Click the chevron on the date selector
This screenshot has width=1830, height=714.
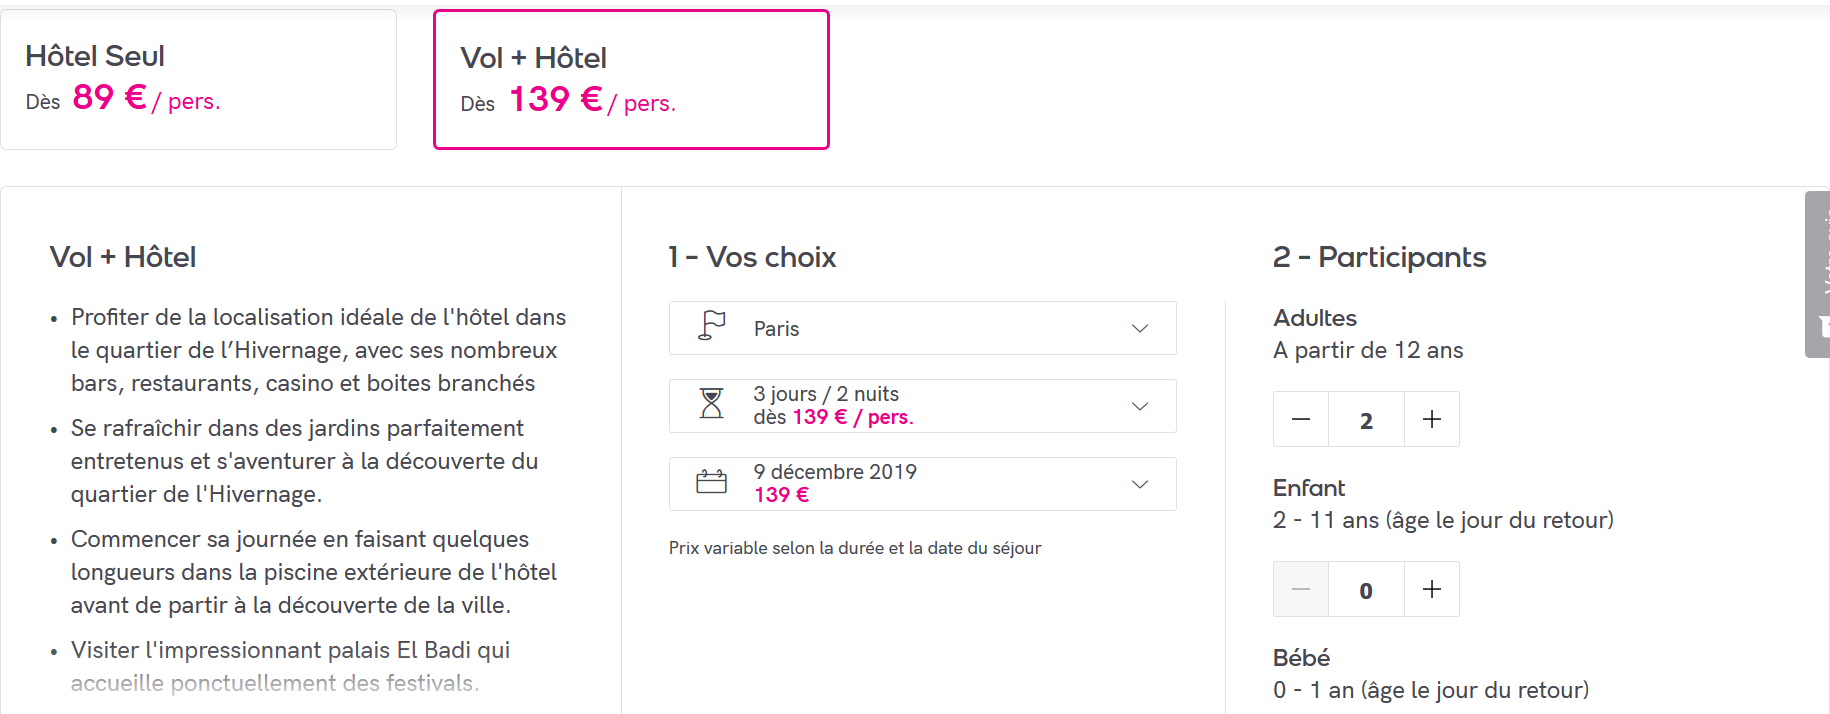click(1139, 484)
